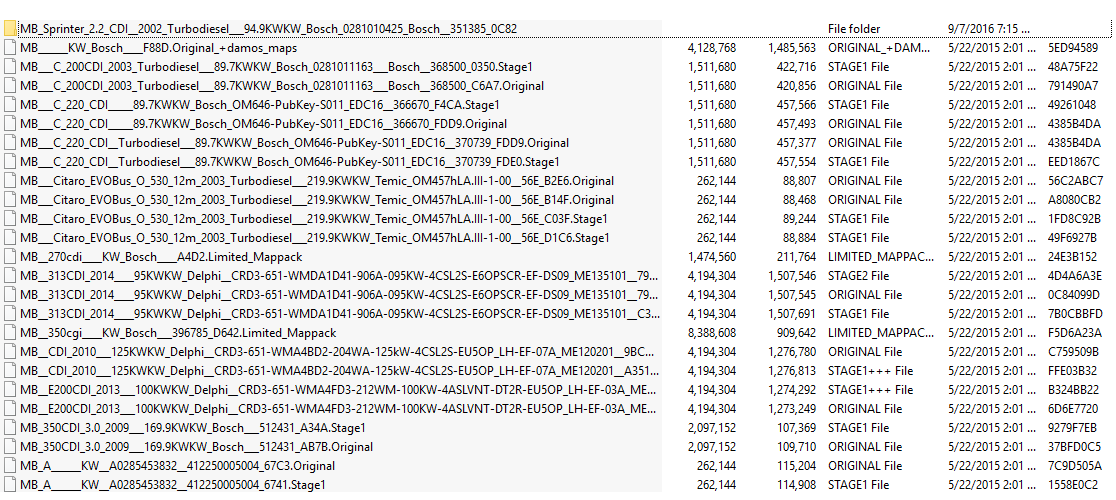Select the file name ending 370739_FDE0.Stage1
Screen dimensions: 1116x500
click(x=290, y=161)
